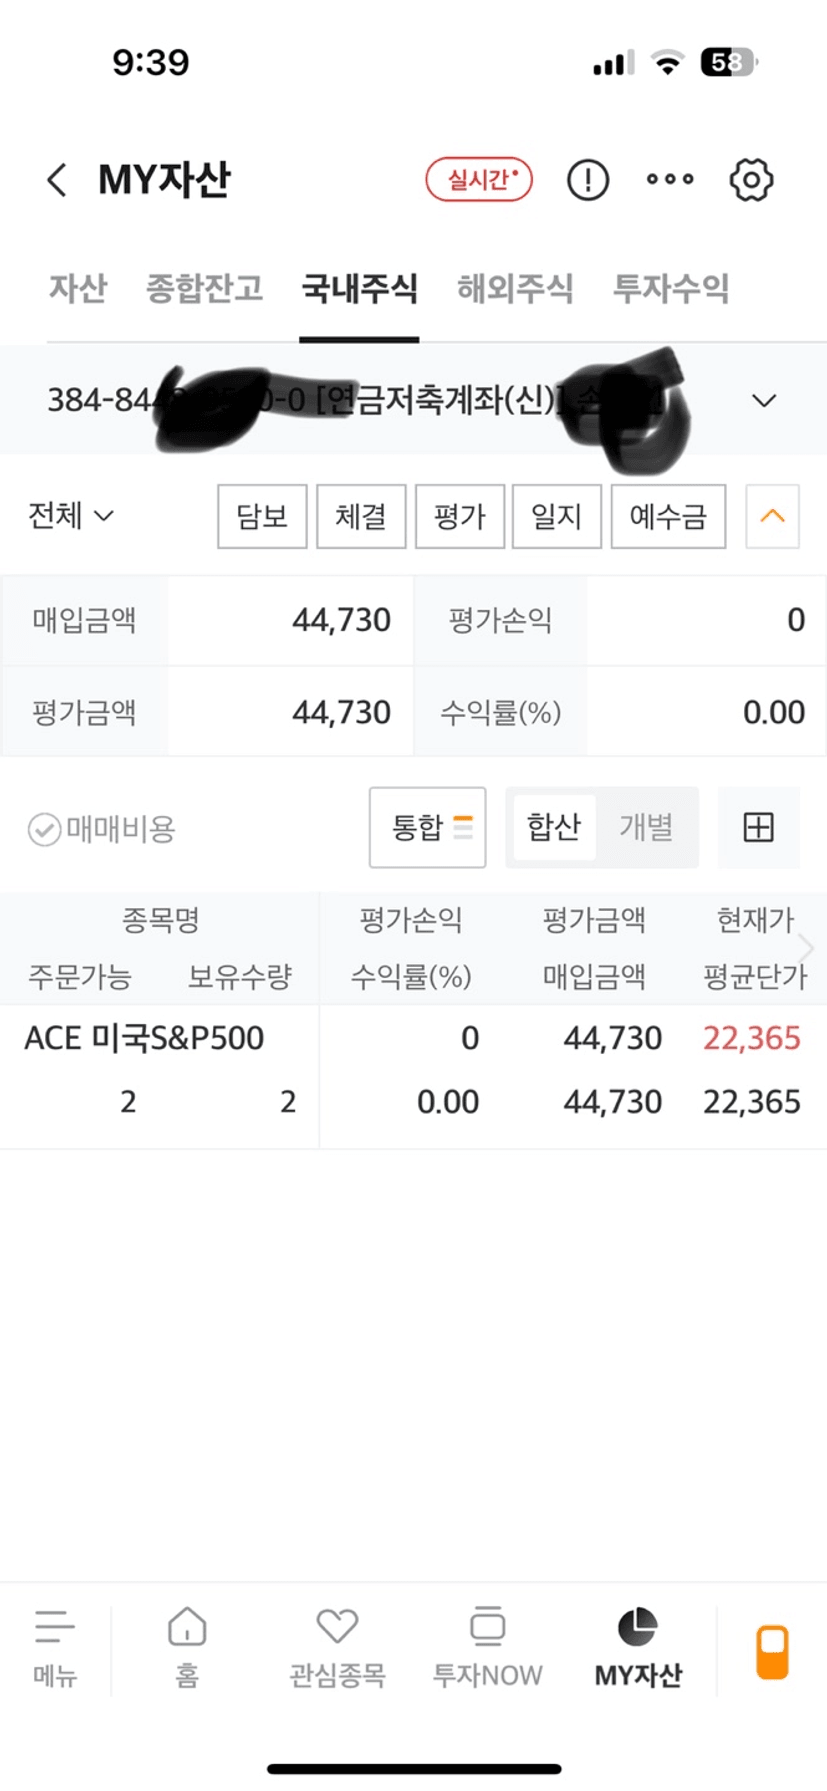Select the 합산 view option
827x1791 pixels.
[x=554, y=827]
